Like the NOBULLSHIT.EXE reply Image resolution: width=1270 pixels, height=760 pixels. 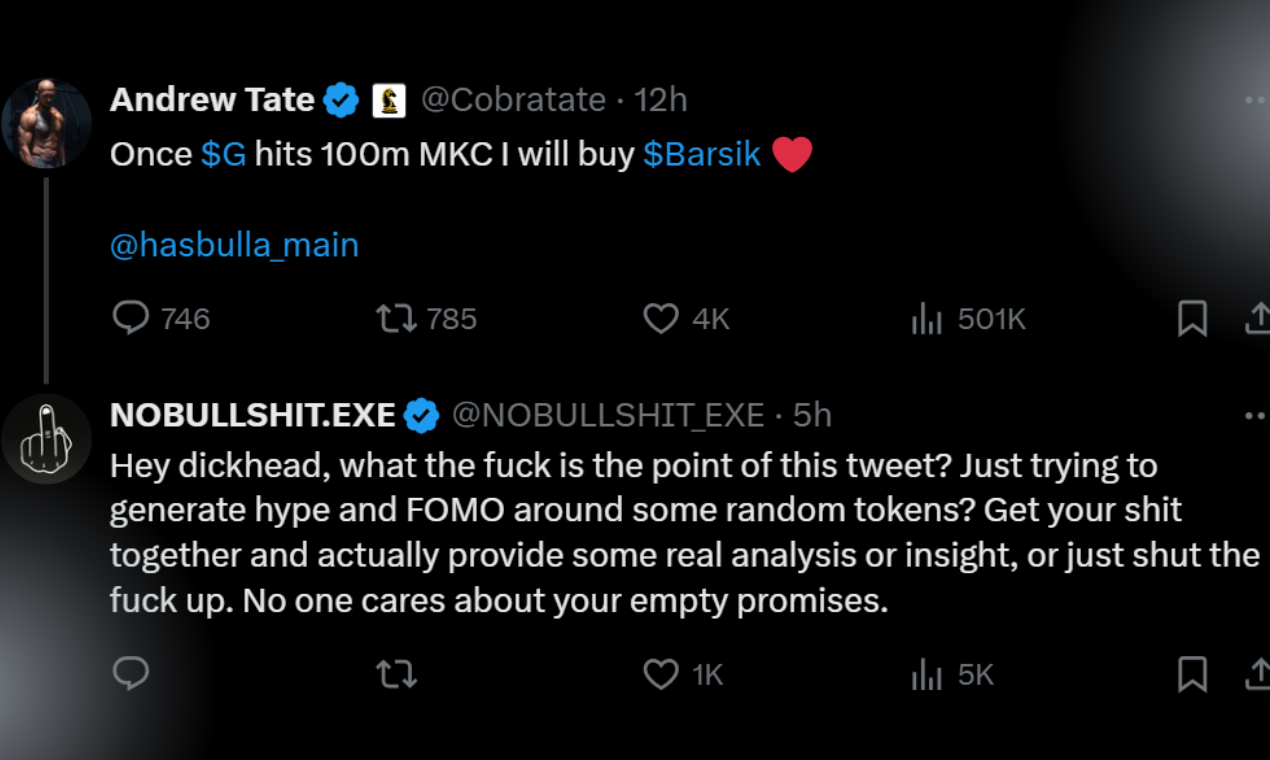pos(661,675)
